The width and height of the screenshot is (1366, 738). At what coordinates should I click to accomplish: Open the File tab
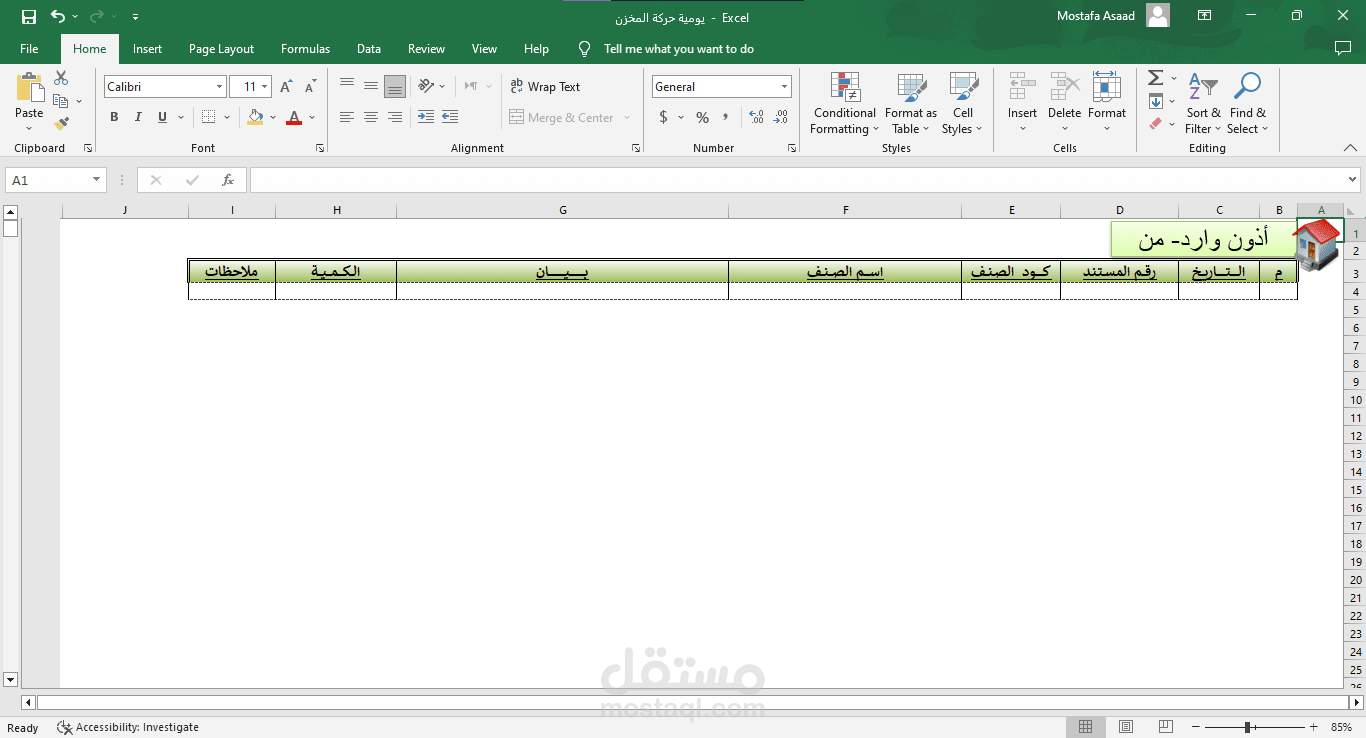29,49
